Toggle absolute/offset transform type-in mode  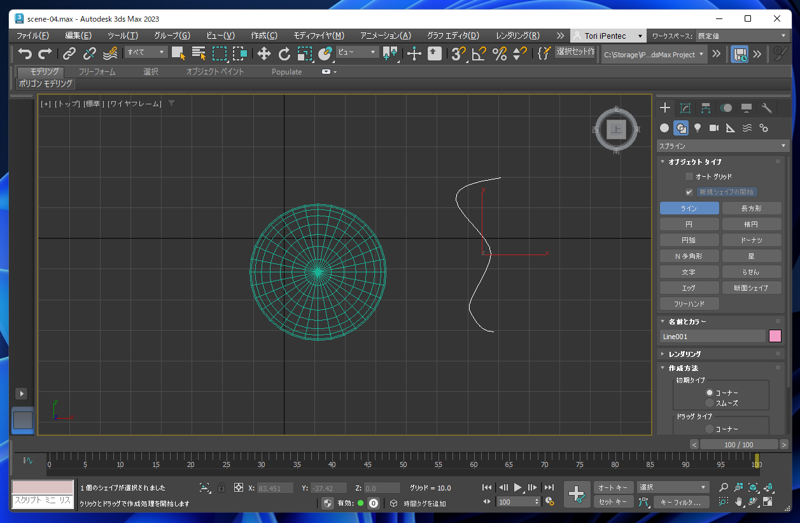[238, 488]
